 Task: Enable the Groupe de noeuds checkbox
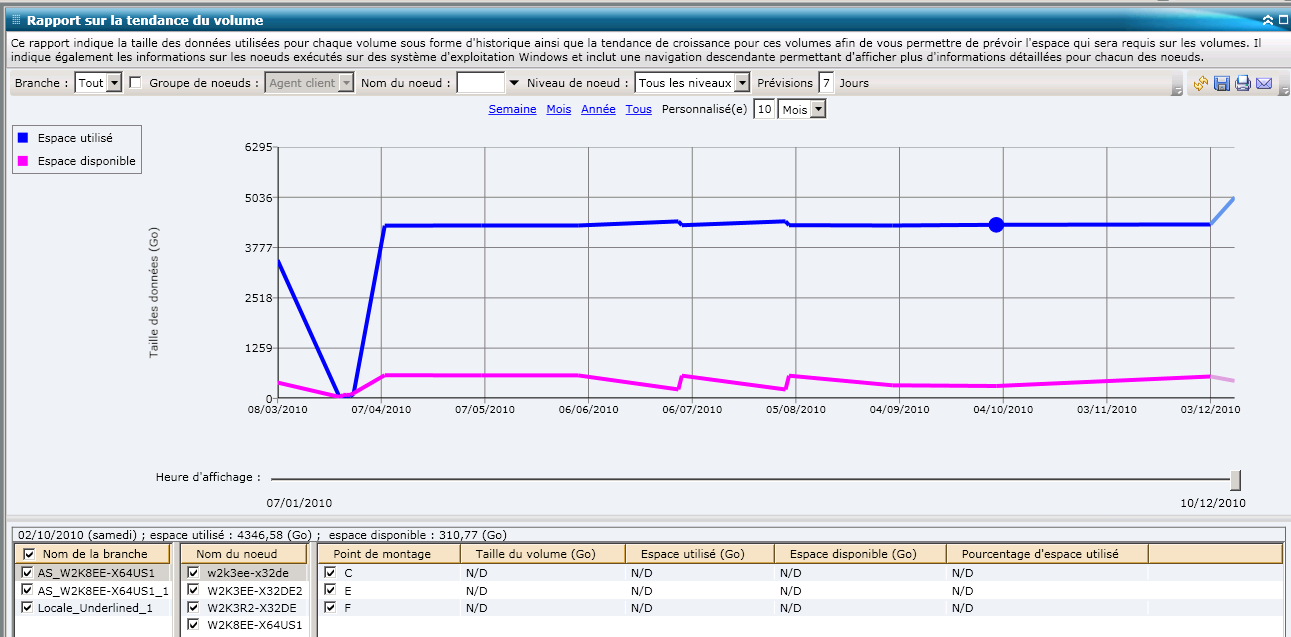point(136,83)
